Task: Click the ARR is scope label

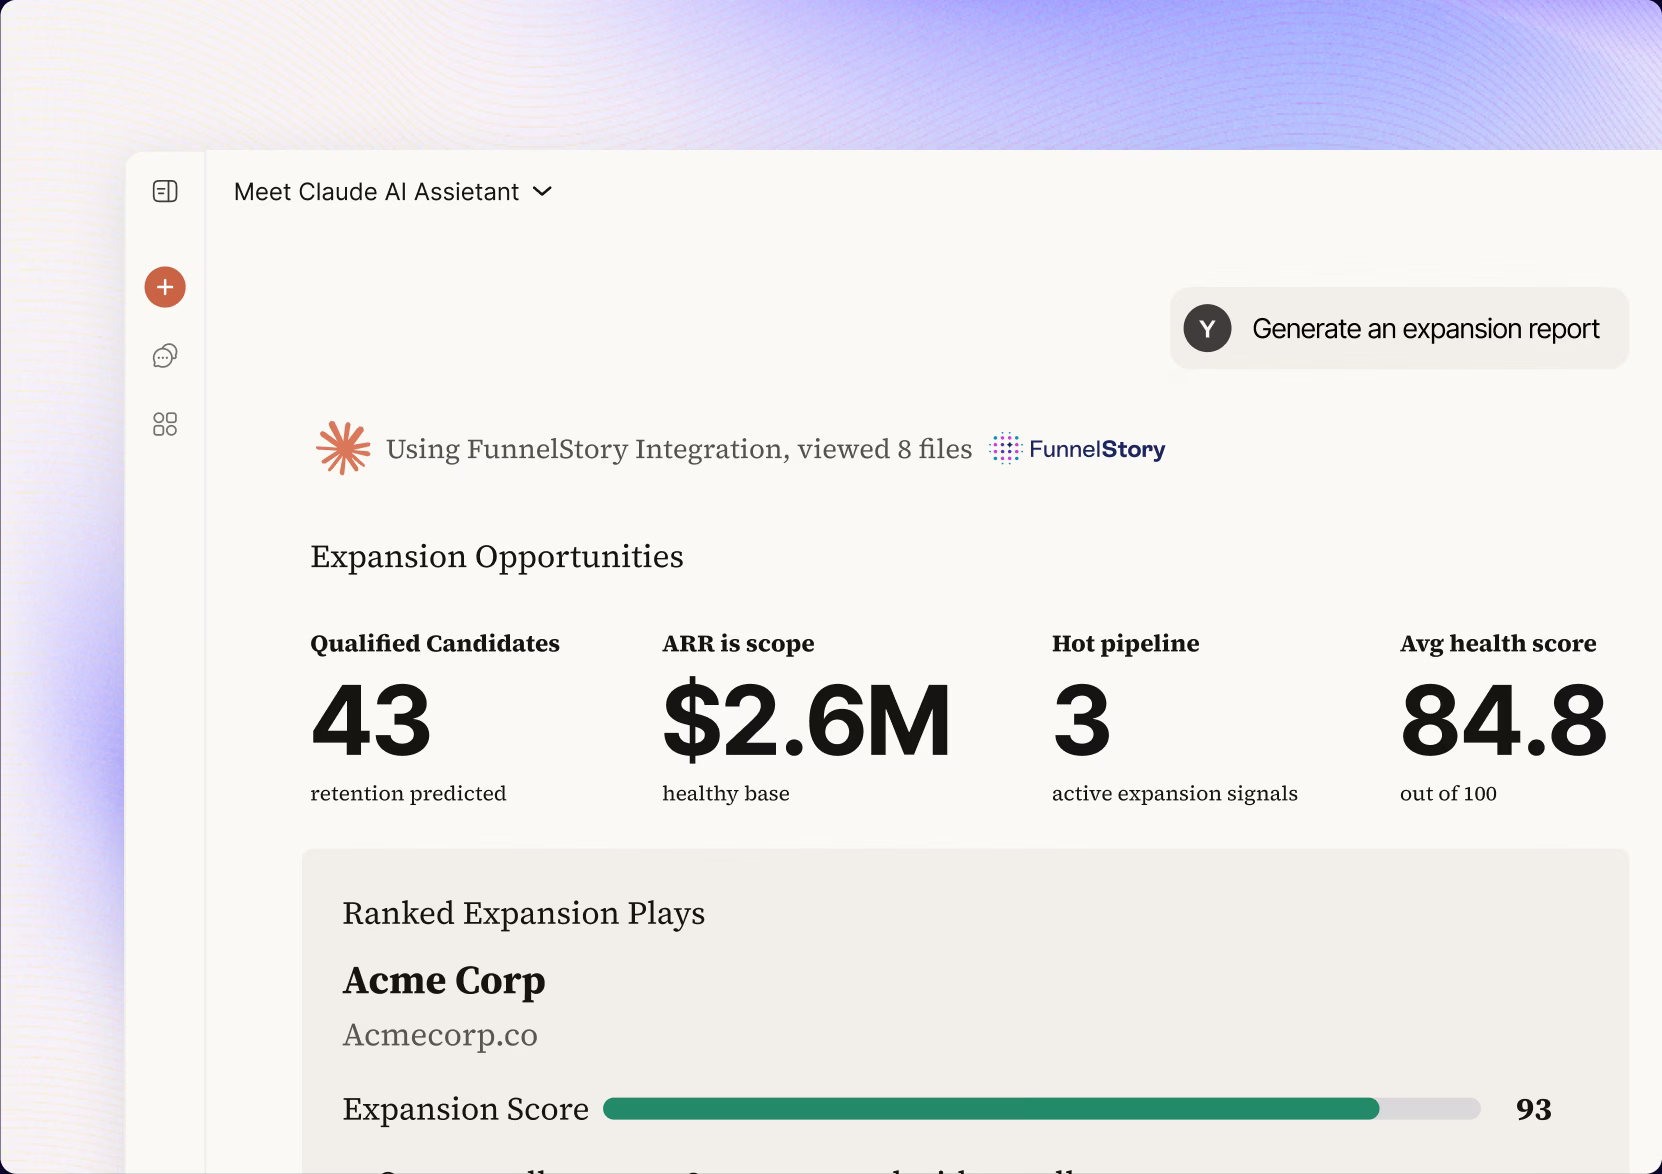Action: point(738,643)
